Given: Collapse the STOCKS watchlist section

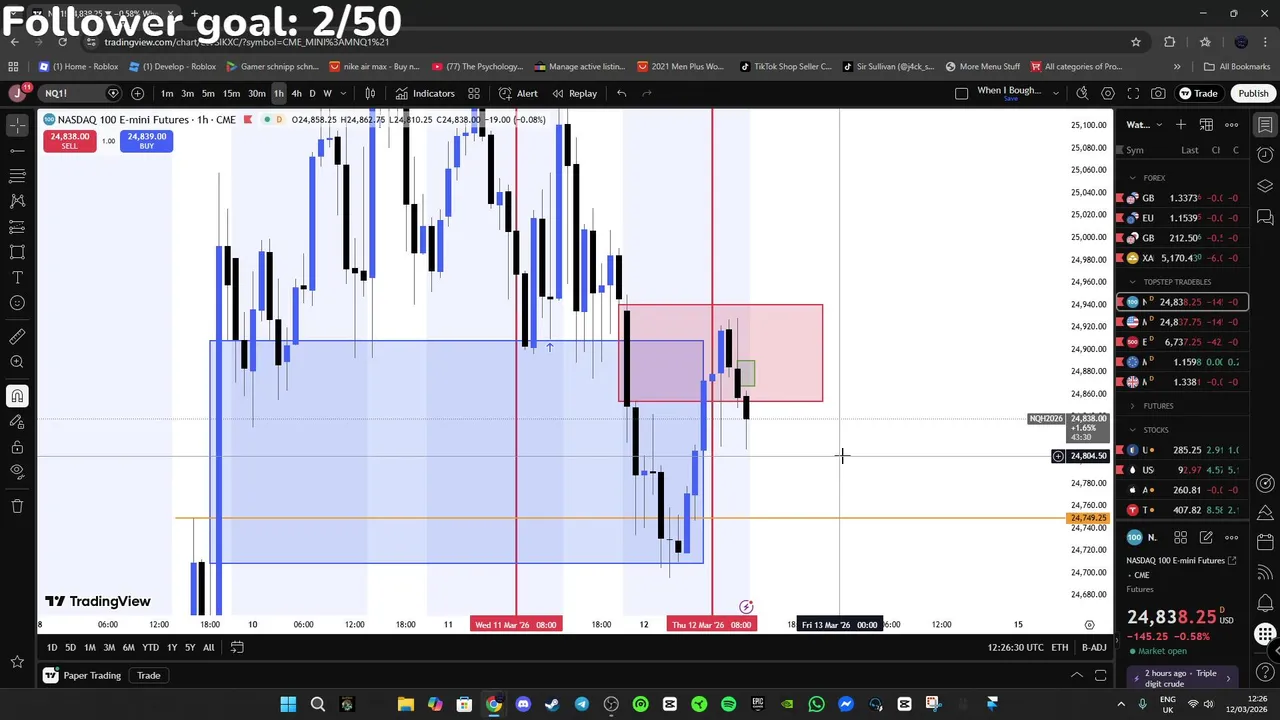Looking at the screenshot, I should point(1132,430).
